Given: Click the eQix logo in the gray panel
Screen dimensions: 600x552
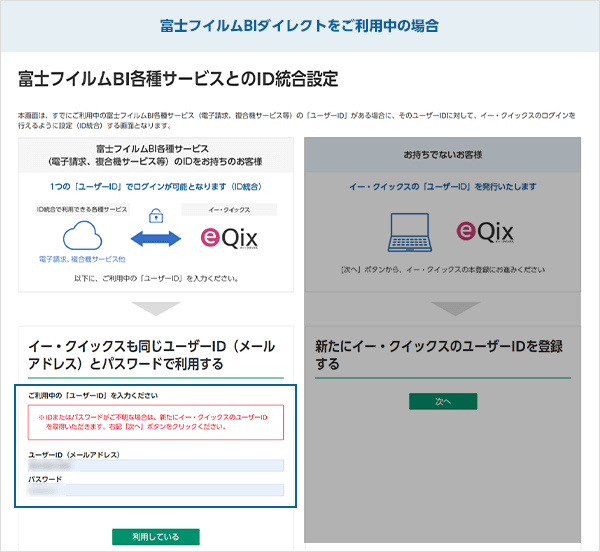Looking at the screenshot, I should 485,232.
